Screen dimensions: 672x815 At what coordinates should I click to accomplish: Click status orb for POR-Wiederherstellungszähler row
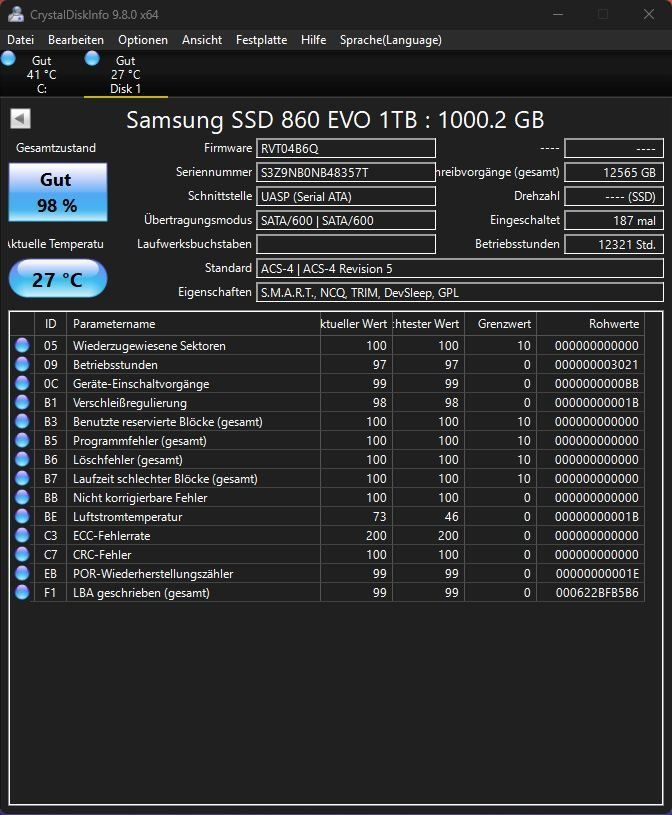click(22, 573)
